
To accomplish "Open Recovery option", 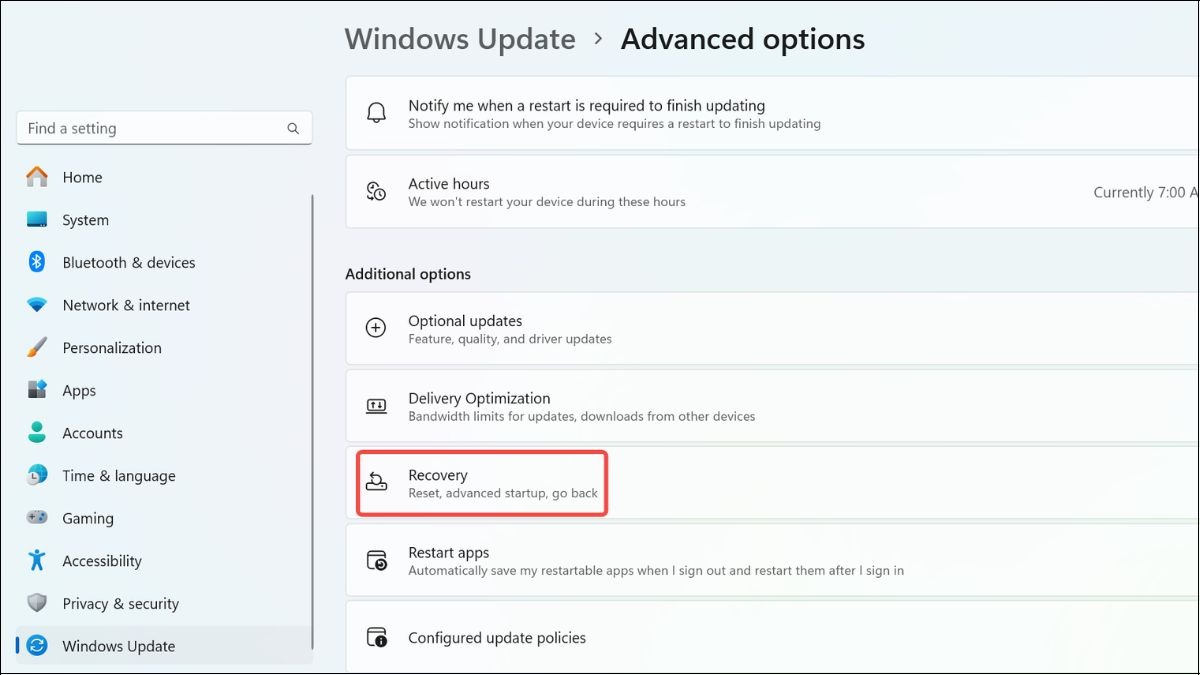I will click(x=772, y=483).
